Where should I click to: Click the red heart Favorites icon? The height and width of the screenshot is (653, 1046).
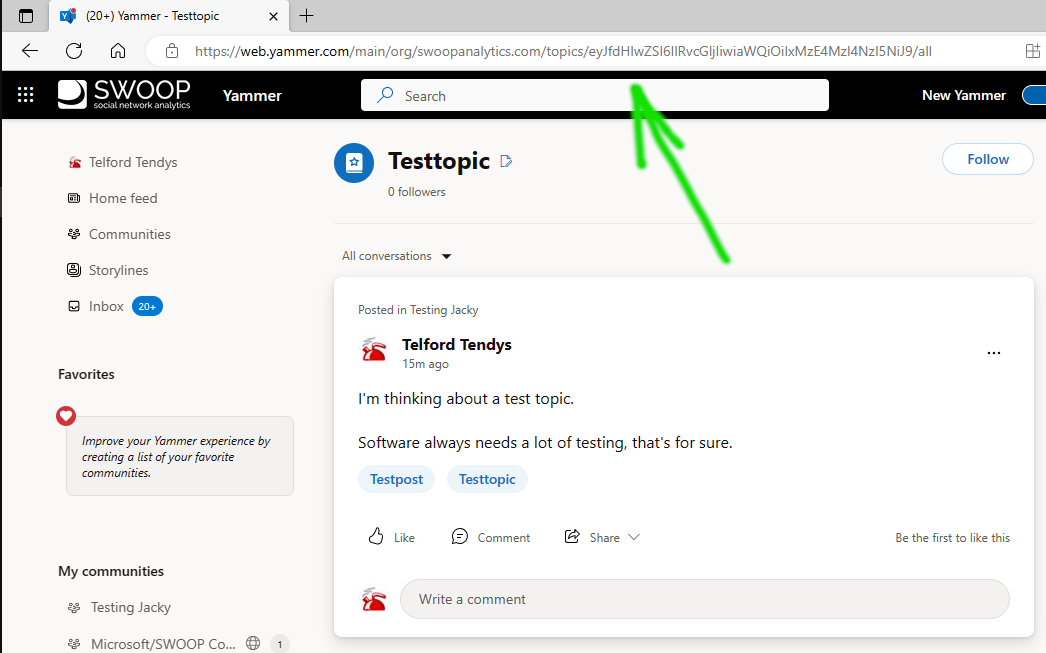pos(65,416)
